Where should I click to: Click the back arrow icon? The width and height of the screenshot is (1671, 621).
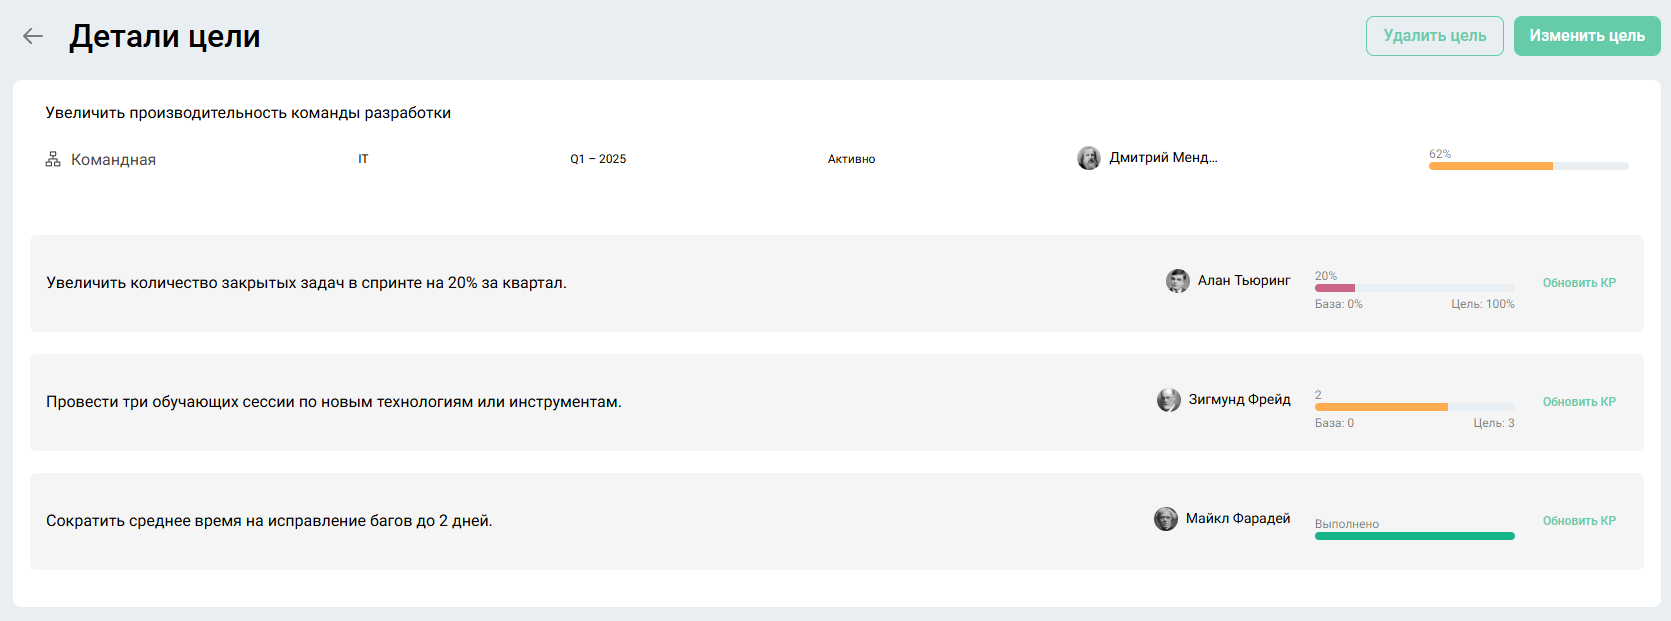coord(33,36)
